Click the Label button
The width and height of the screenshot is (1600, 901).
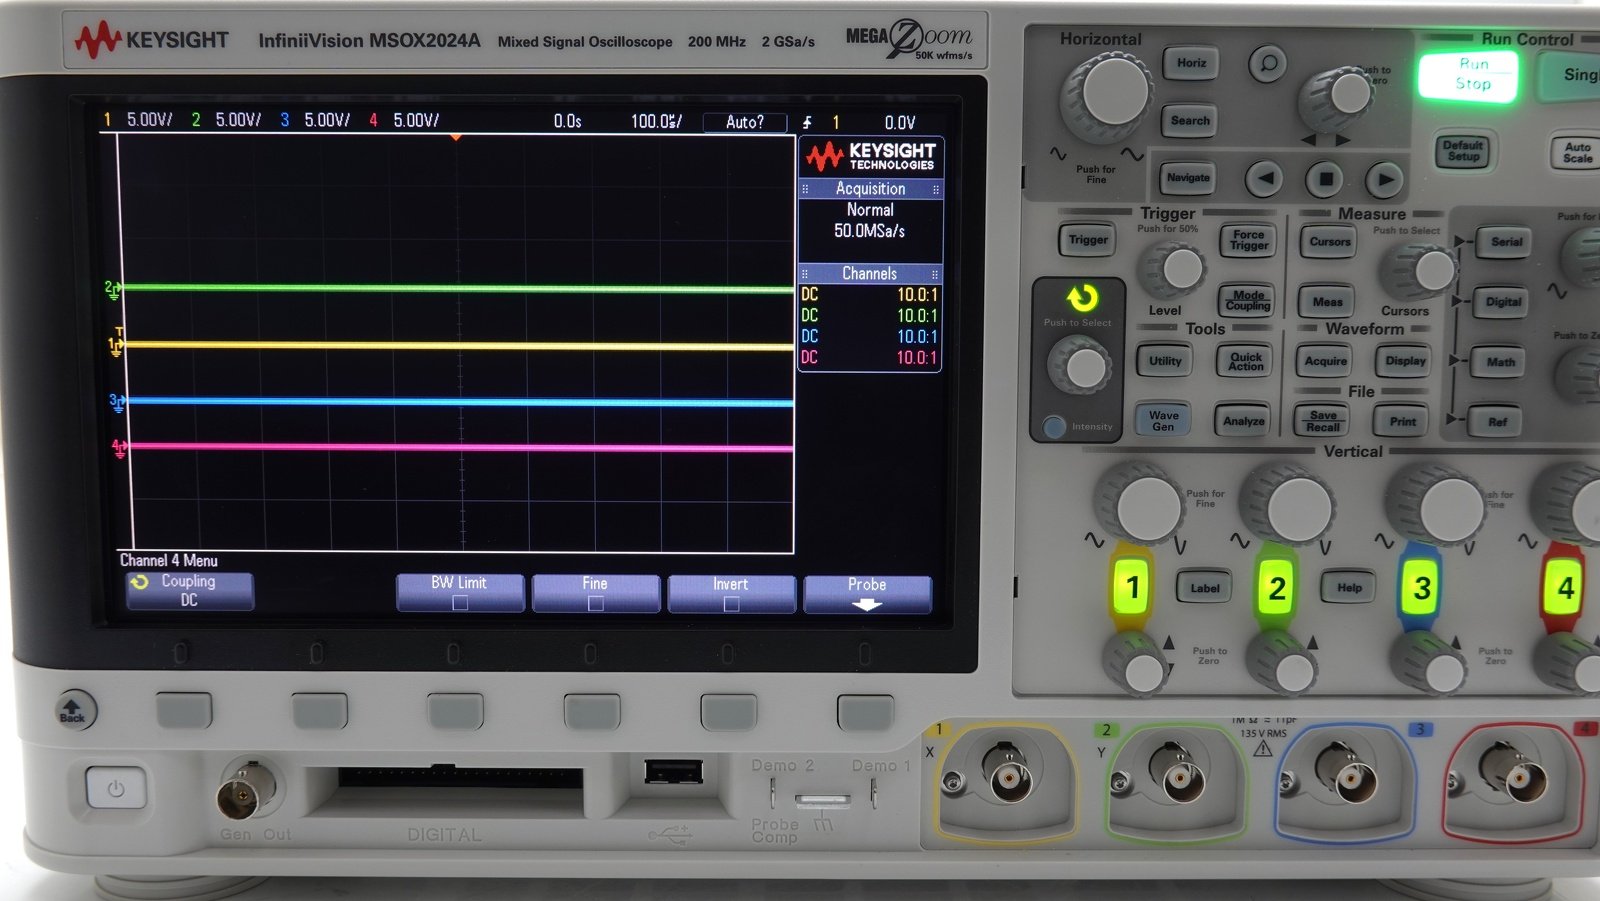pyautogui.click(x=1204, y=588)
